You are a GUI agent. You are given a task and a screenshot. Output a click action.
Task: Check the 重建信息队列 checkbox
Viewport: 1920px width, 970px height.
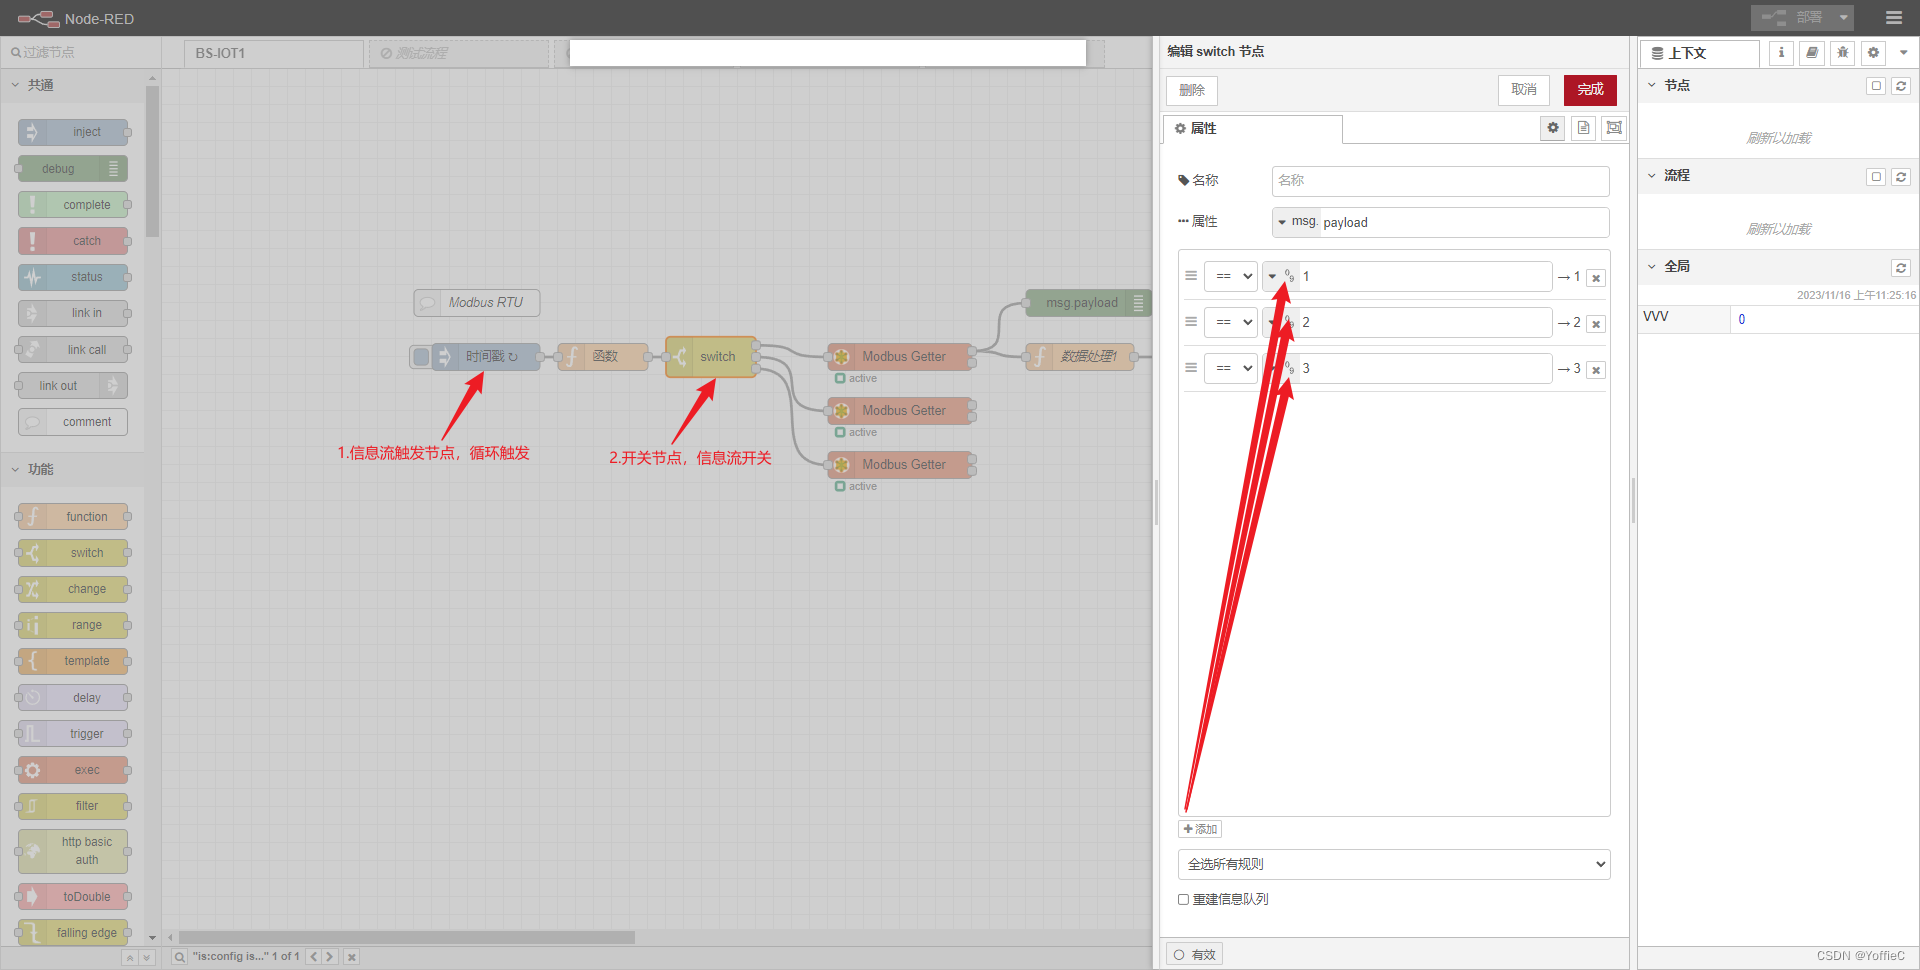click(1183, 899)
